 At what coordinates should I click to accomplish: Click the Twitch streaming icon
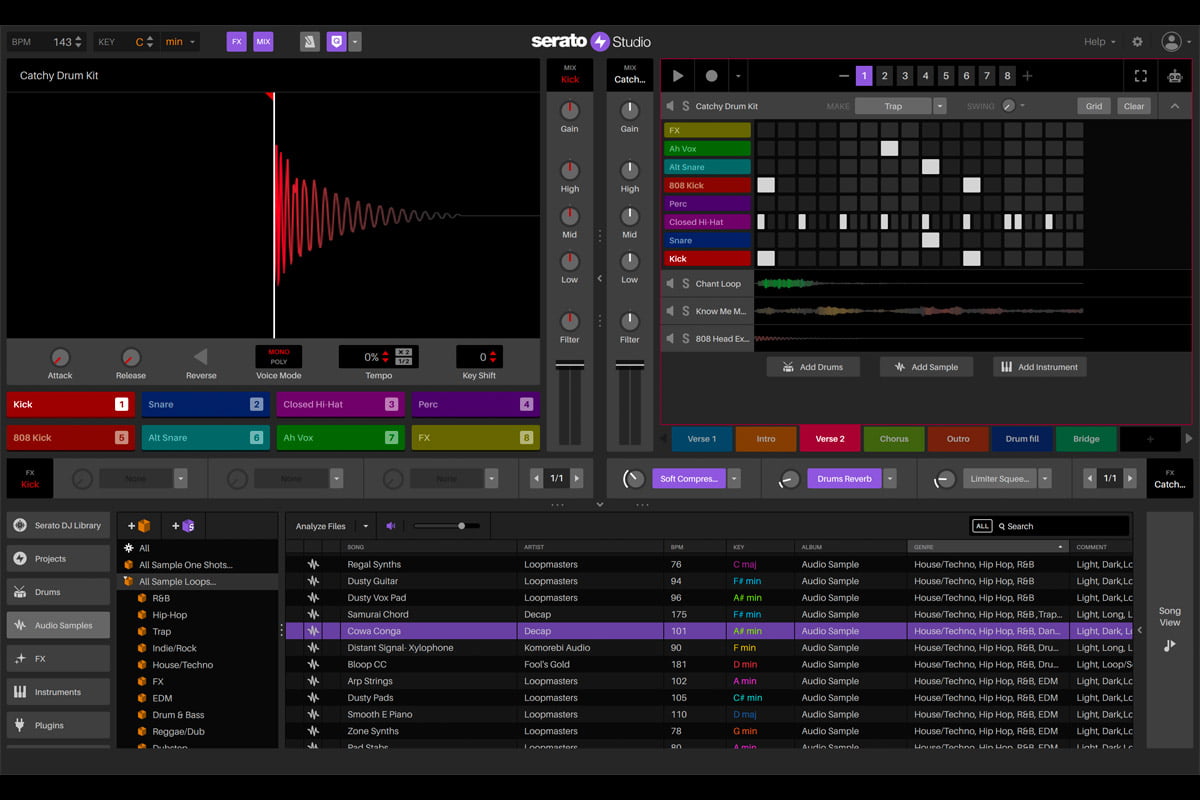point(337,42)
